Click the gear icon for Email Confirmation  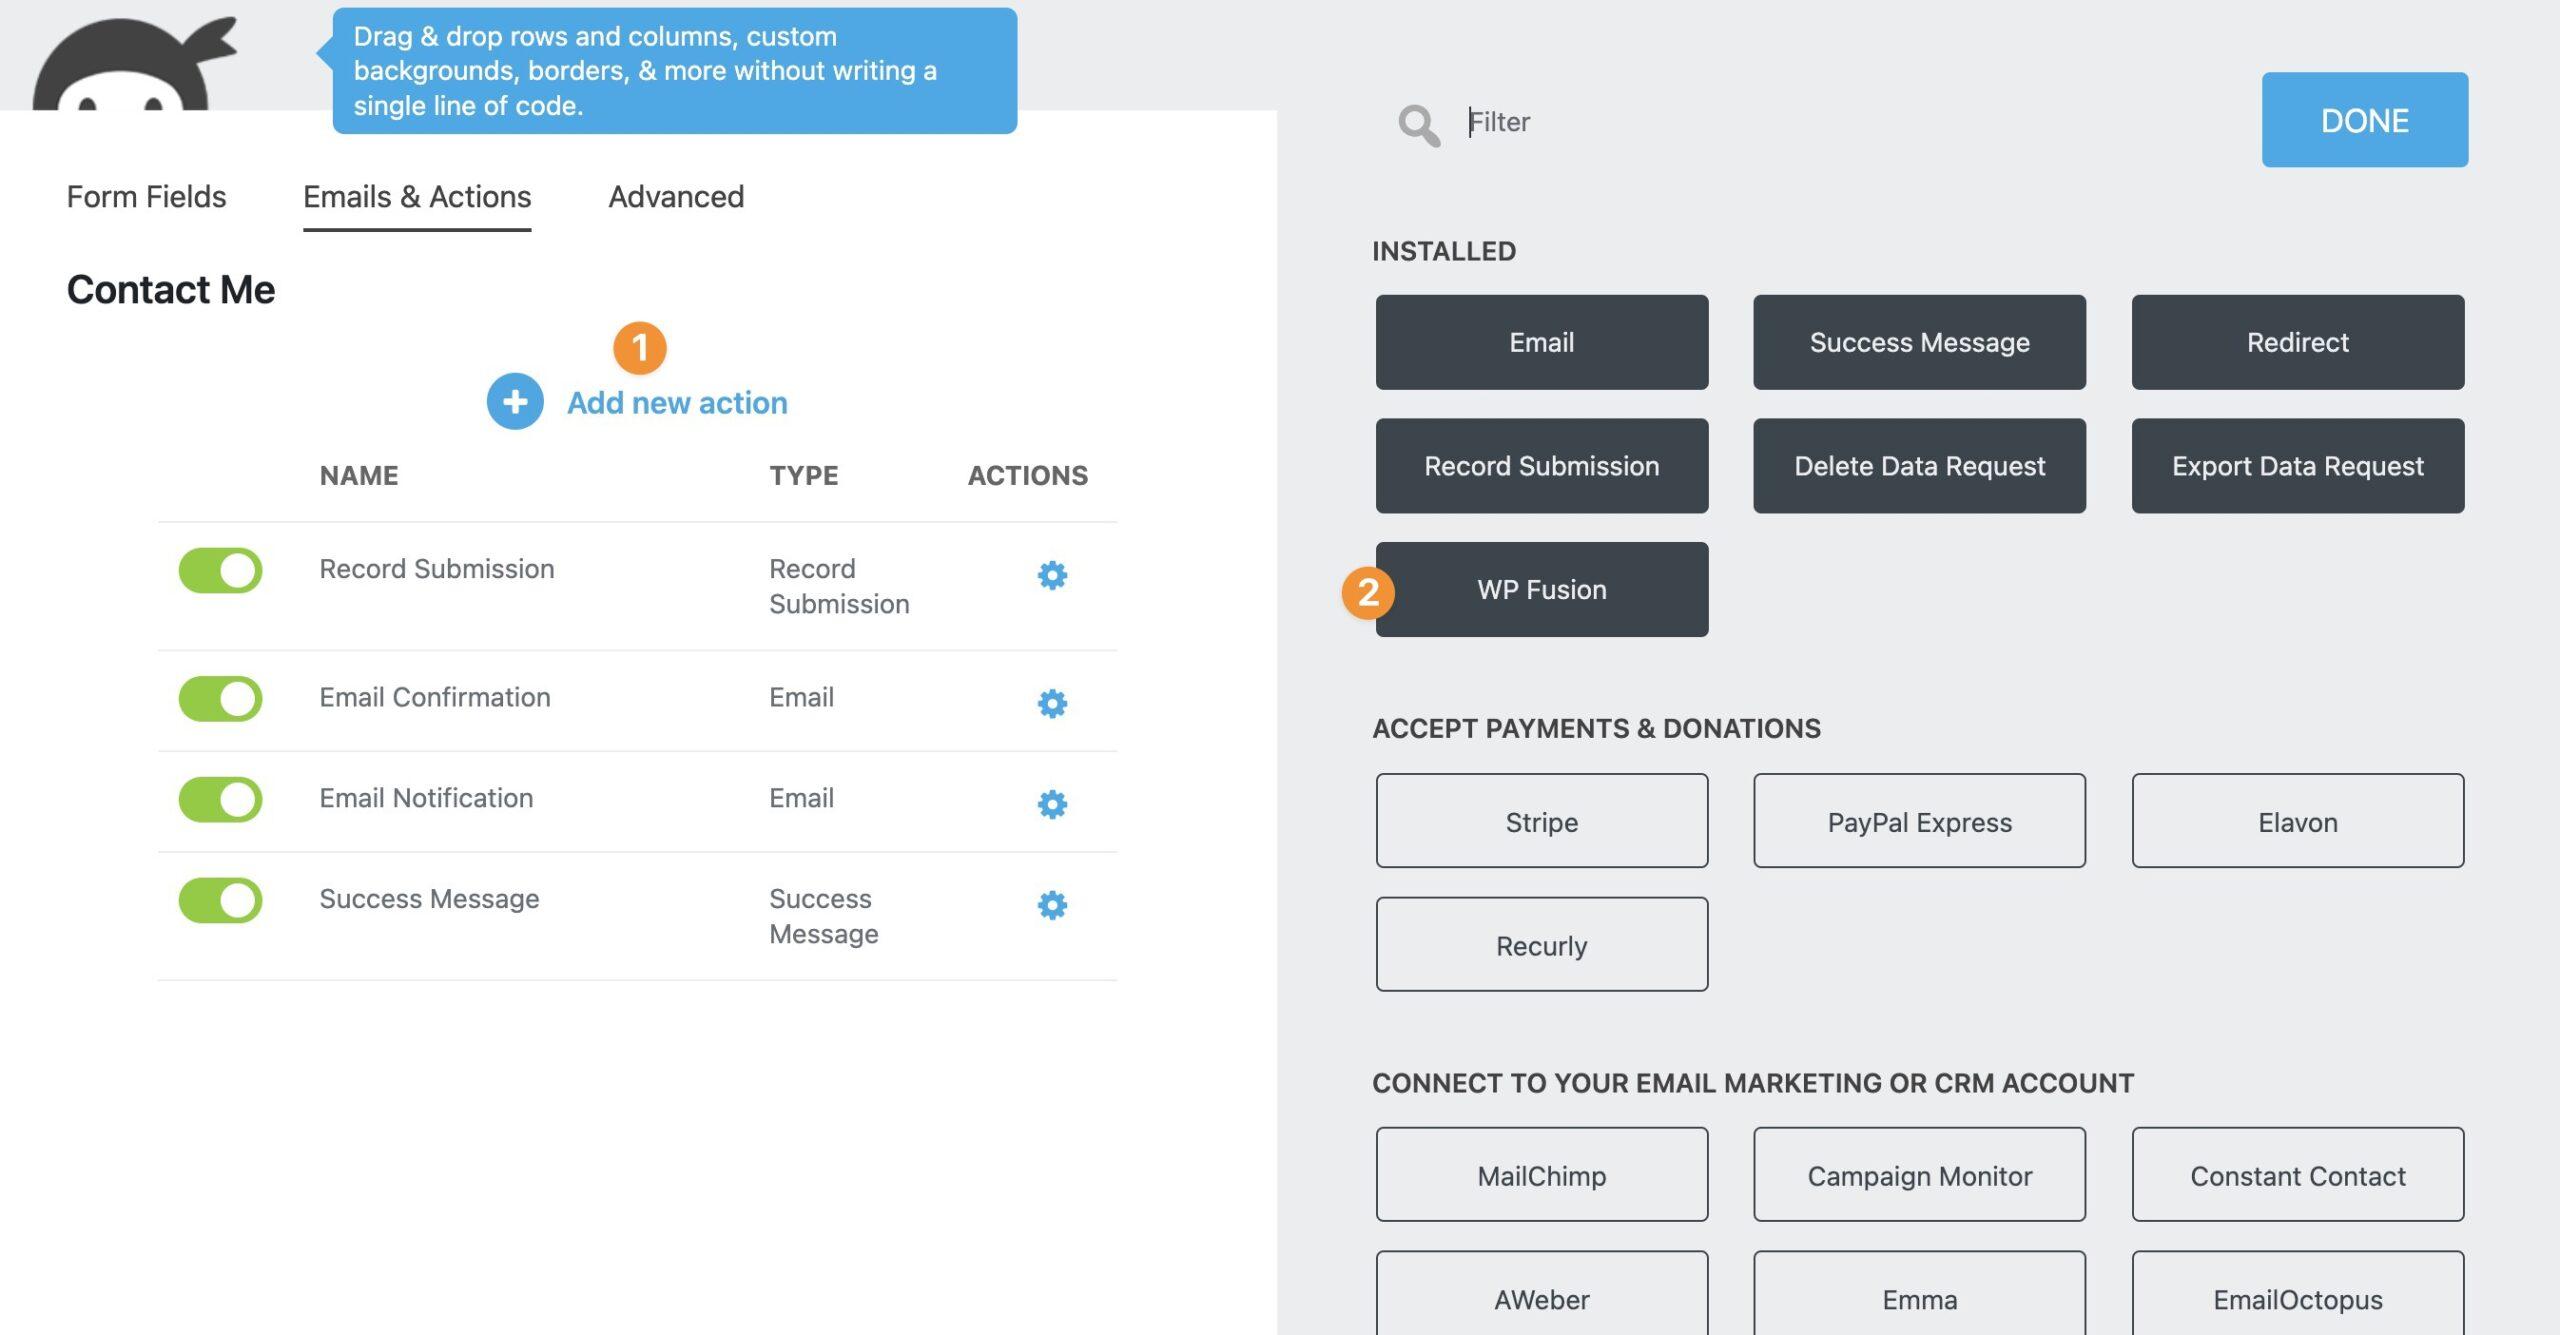tap(1050, 698)
